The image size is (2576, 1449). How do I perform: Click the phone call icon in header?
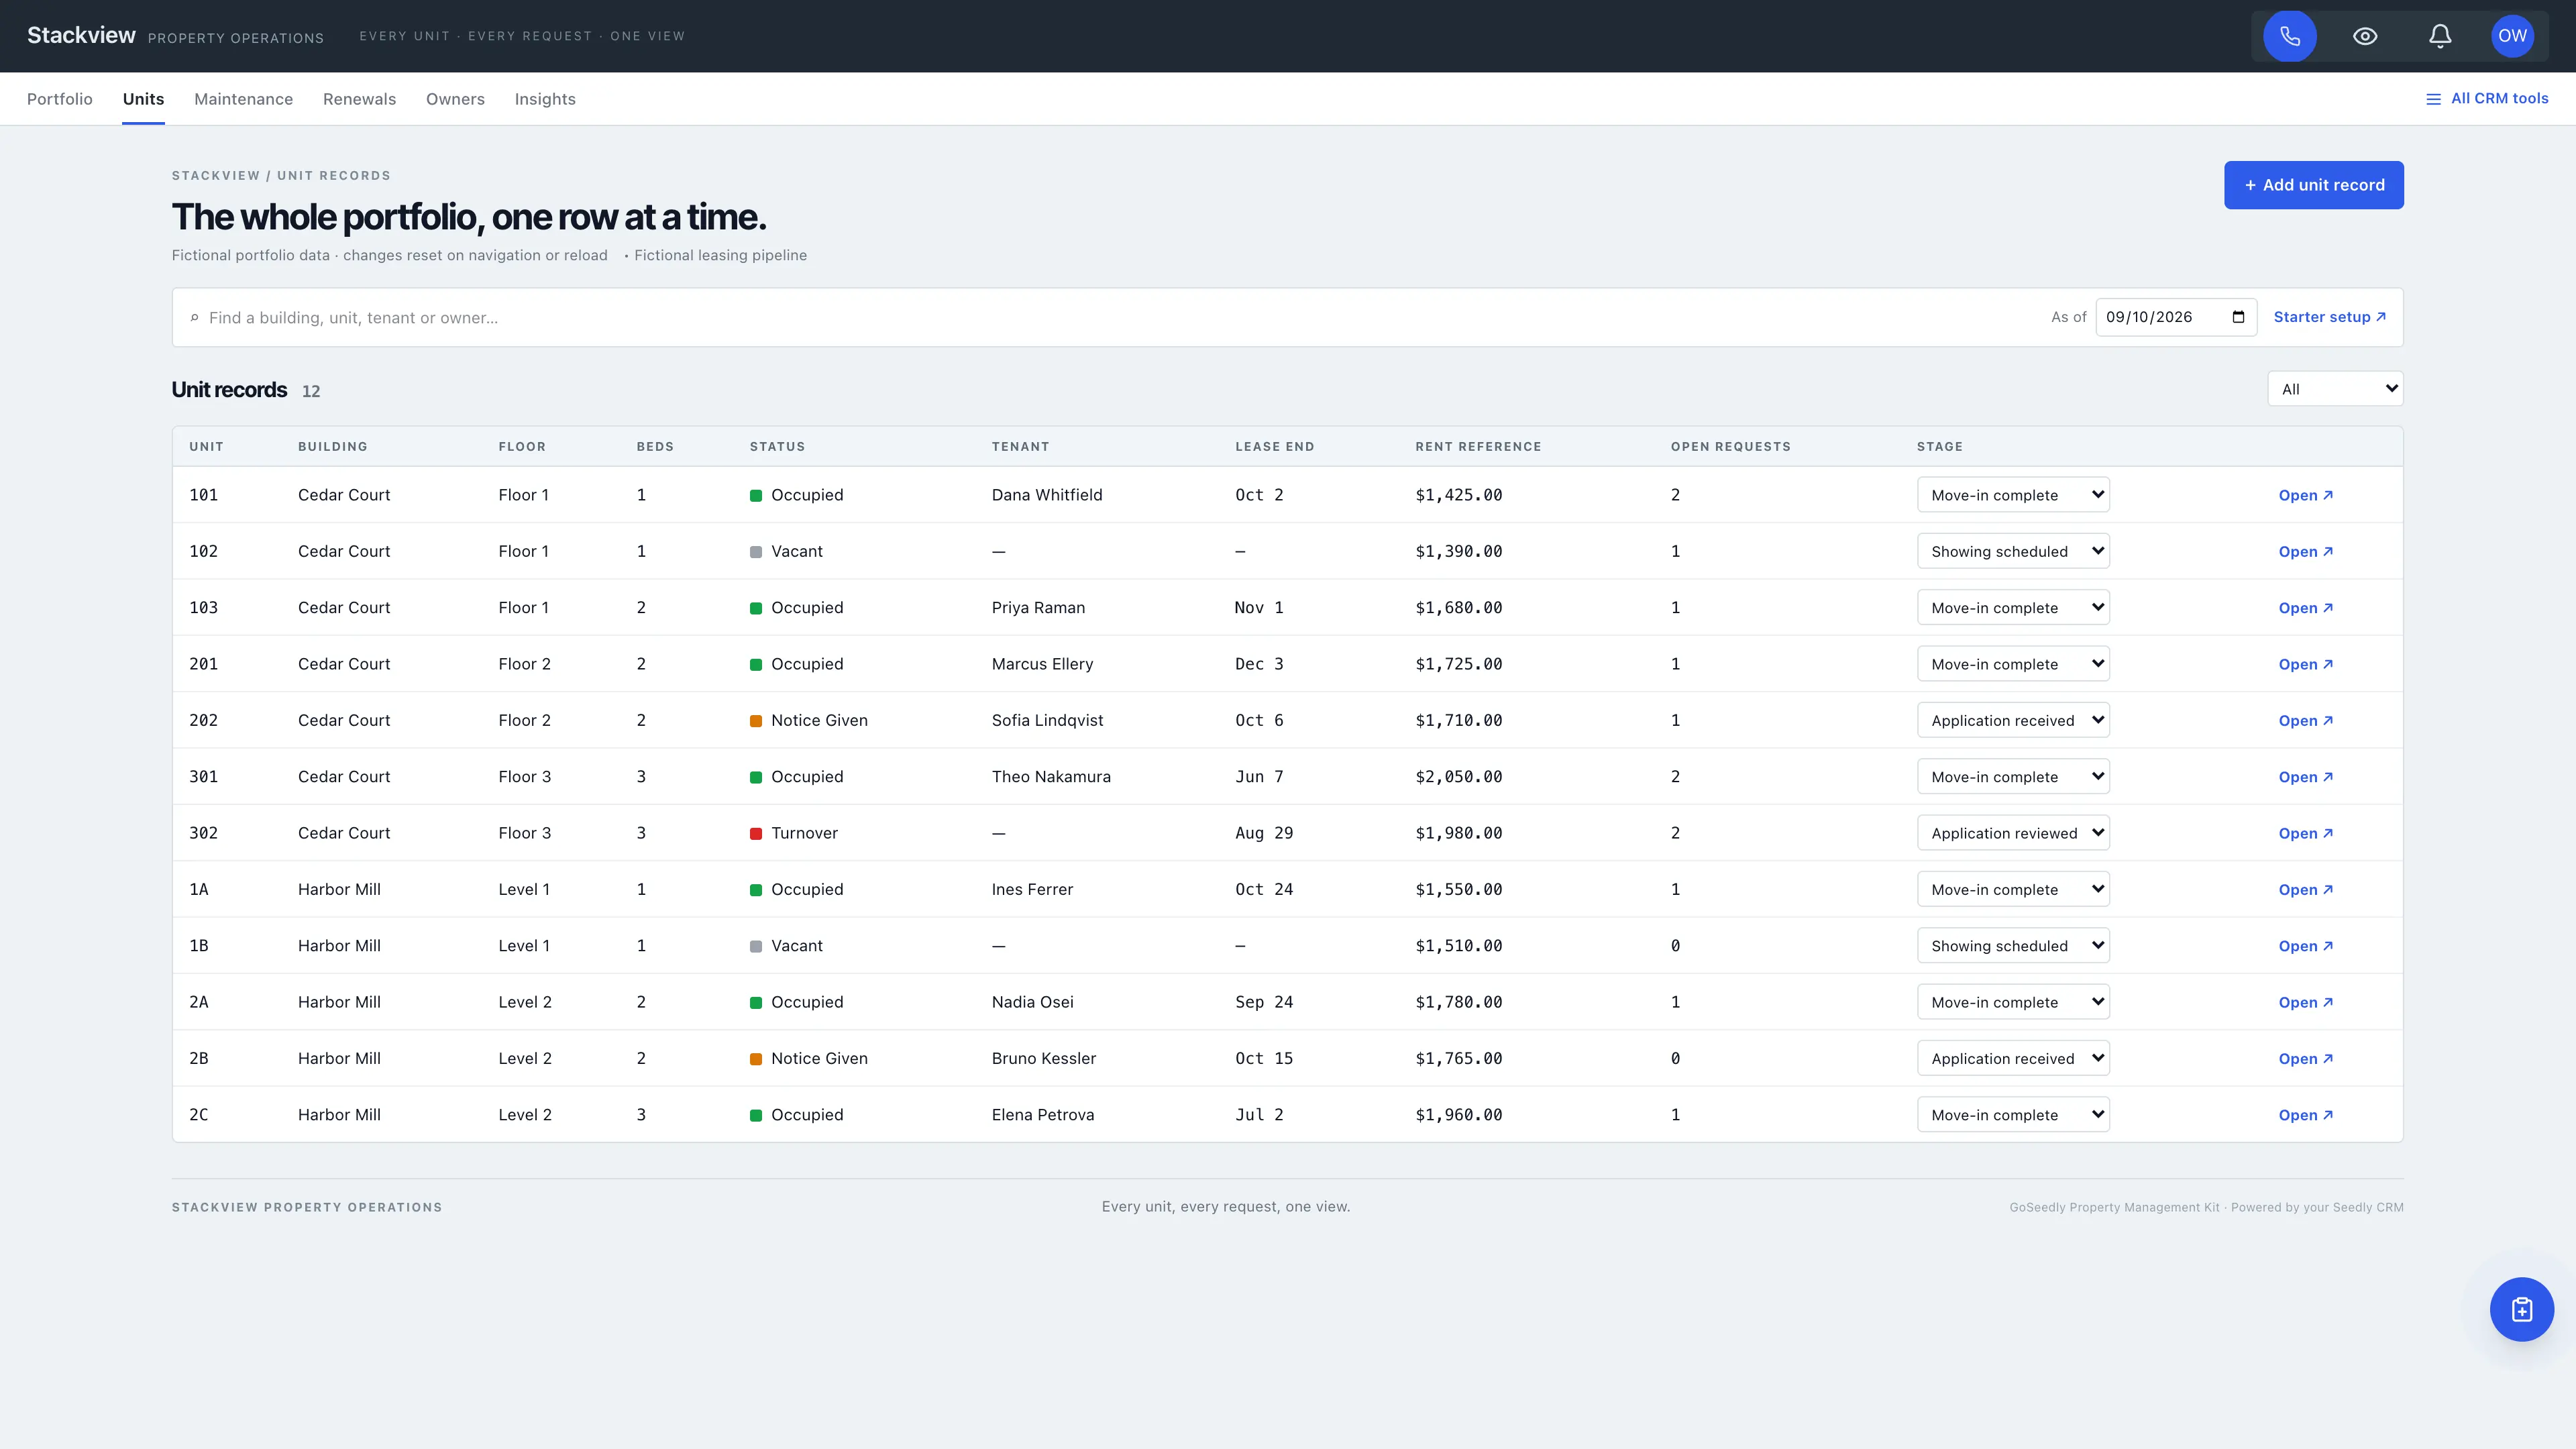(2289, 36)
